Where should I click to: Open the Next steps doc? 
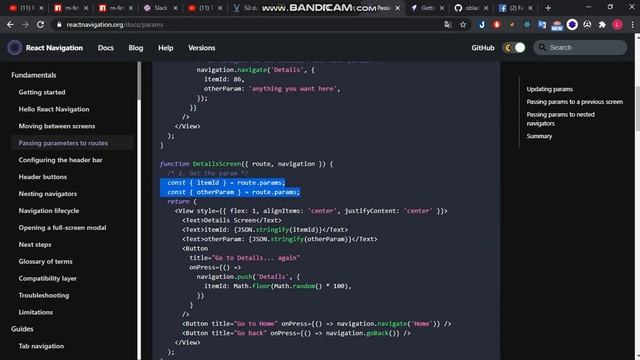35,244
